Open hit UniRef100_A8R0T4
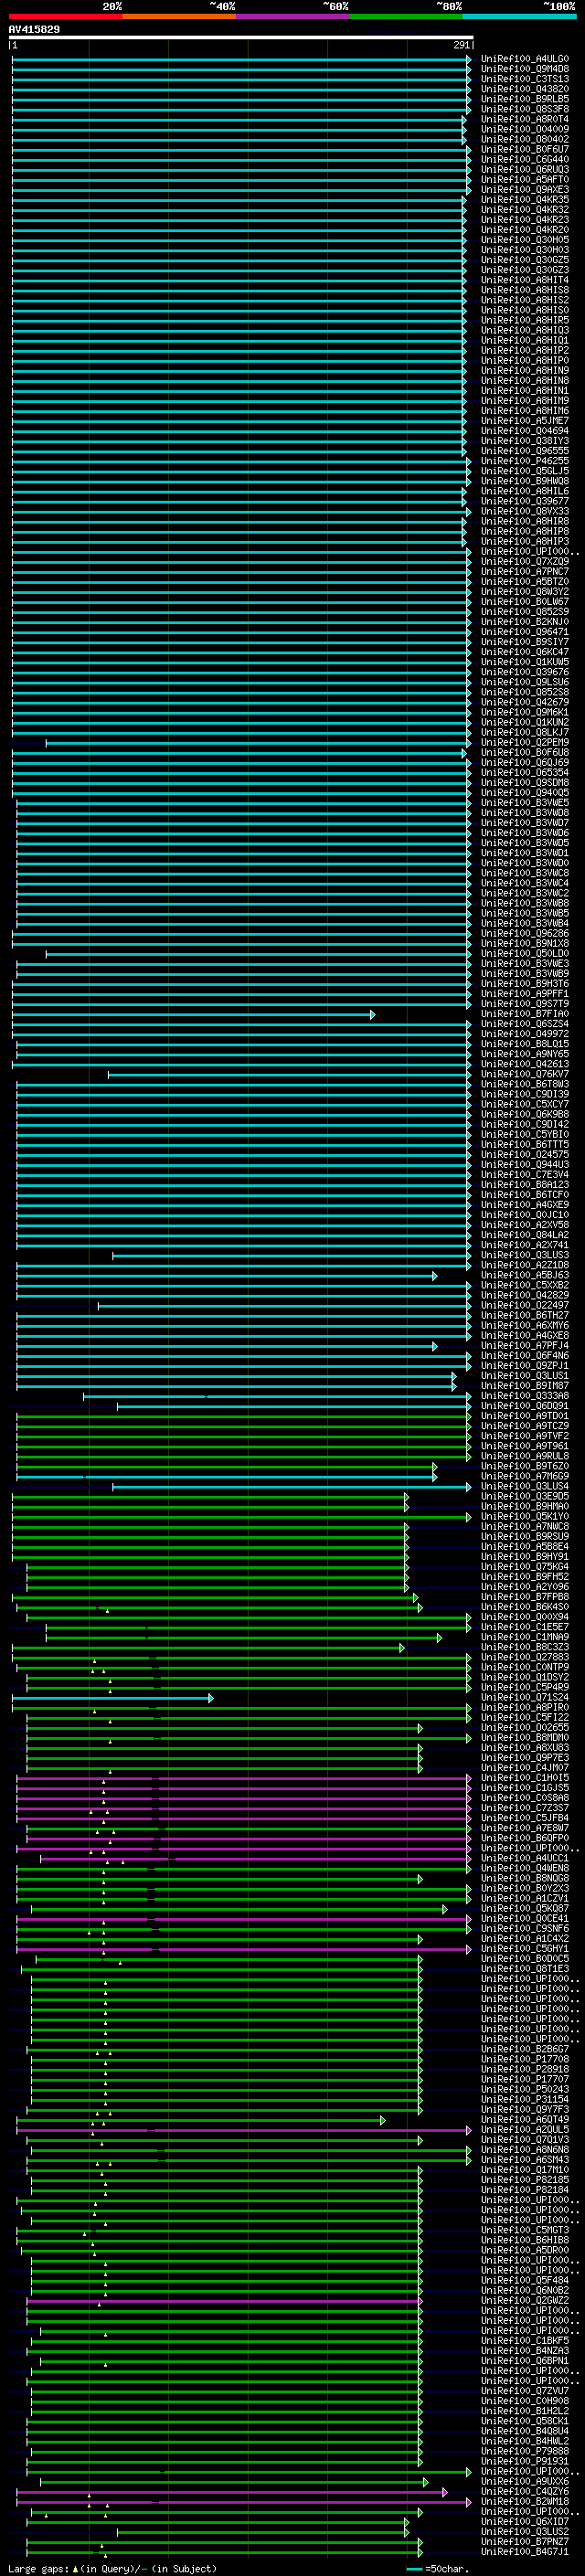The width and height of the screenshot is (585, 2576). pyautogui.click(x=524, y=119)
